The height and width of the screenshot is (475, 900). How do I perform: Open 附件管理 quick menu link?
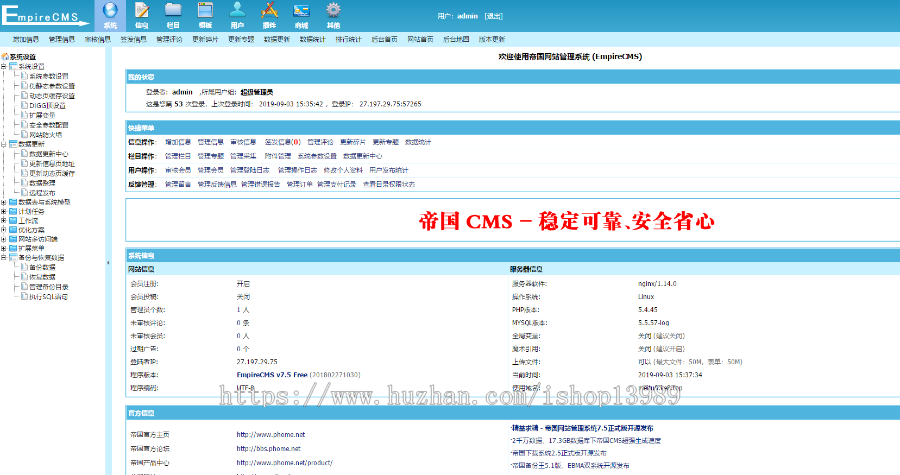pos(278,156)
